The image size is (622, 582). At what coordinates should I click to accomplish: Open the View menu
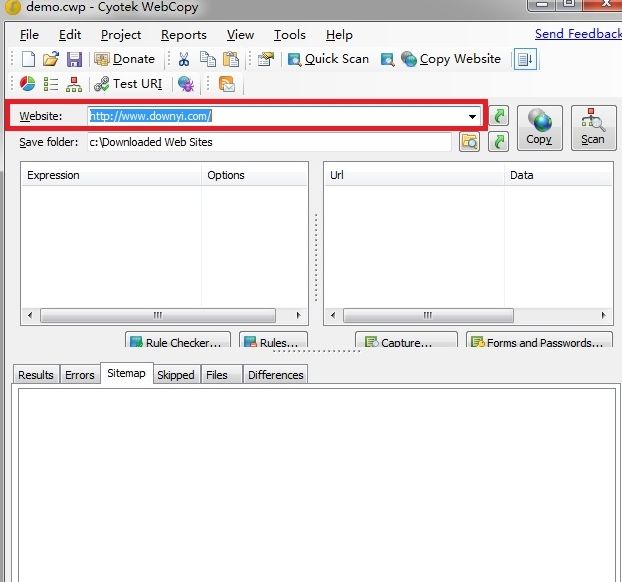(240, 35)
